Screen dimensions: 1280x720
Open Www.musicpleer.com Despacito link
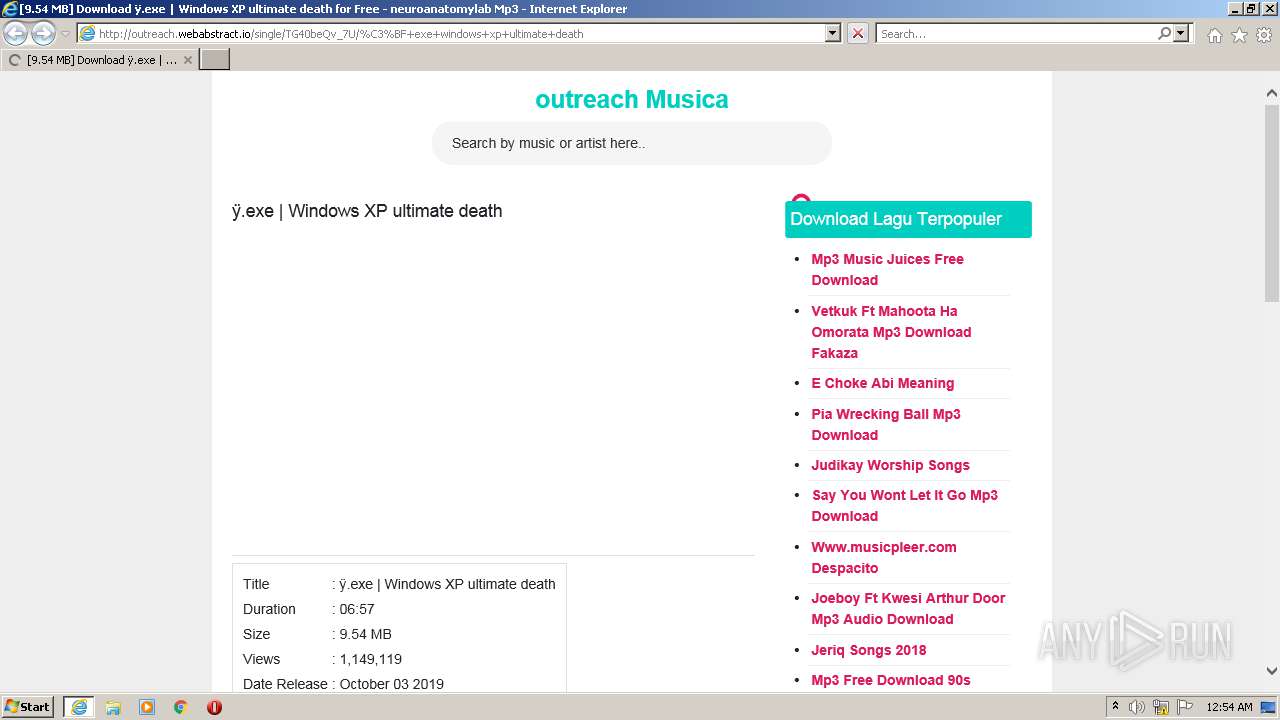click(884, 557)
